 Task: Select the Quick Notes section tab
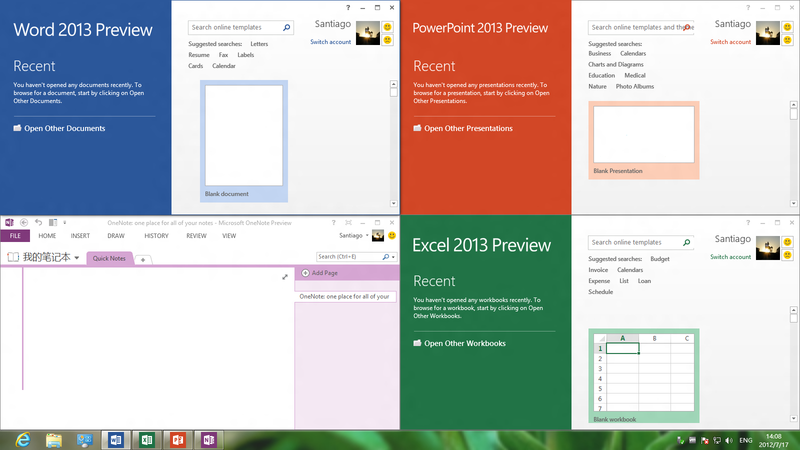(x=109, y=258)
